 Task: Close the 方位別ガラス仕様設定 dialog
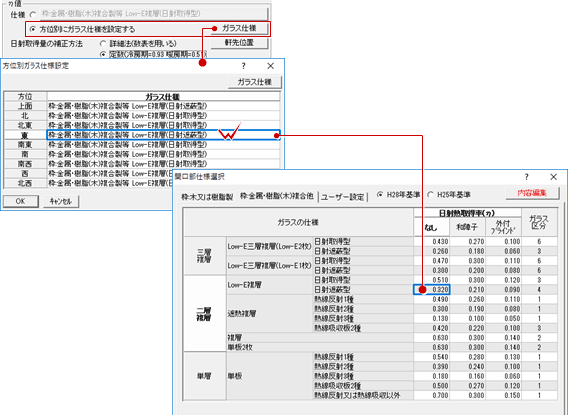[x=270, y=66]
